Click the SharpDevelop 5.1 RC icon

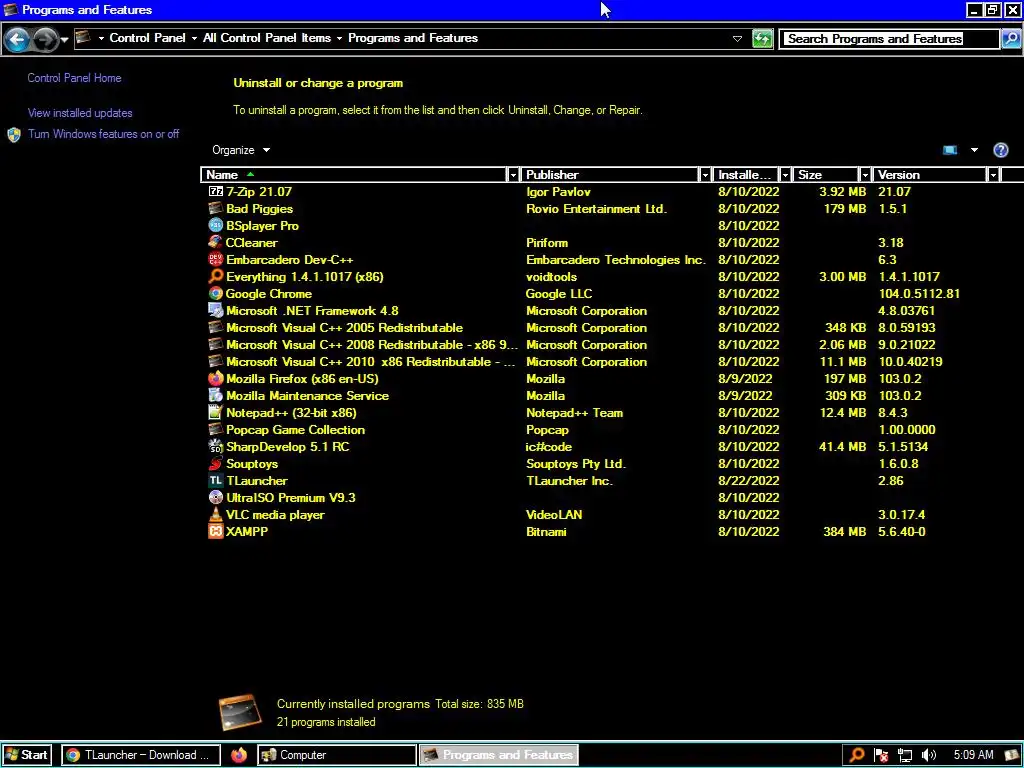pos(216,446)
